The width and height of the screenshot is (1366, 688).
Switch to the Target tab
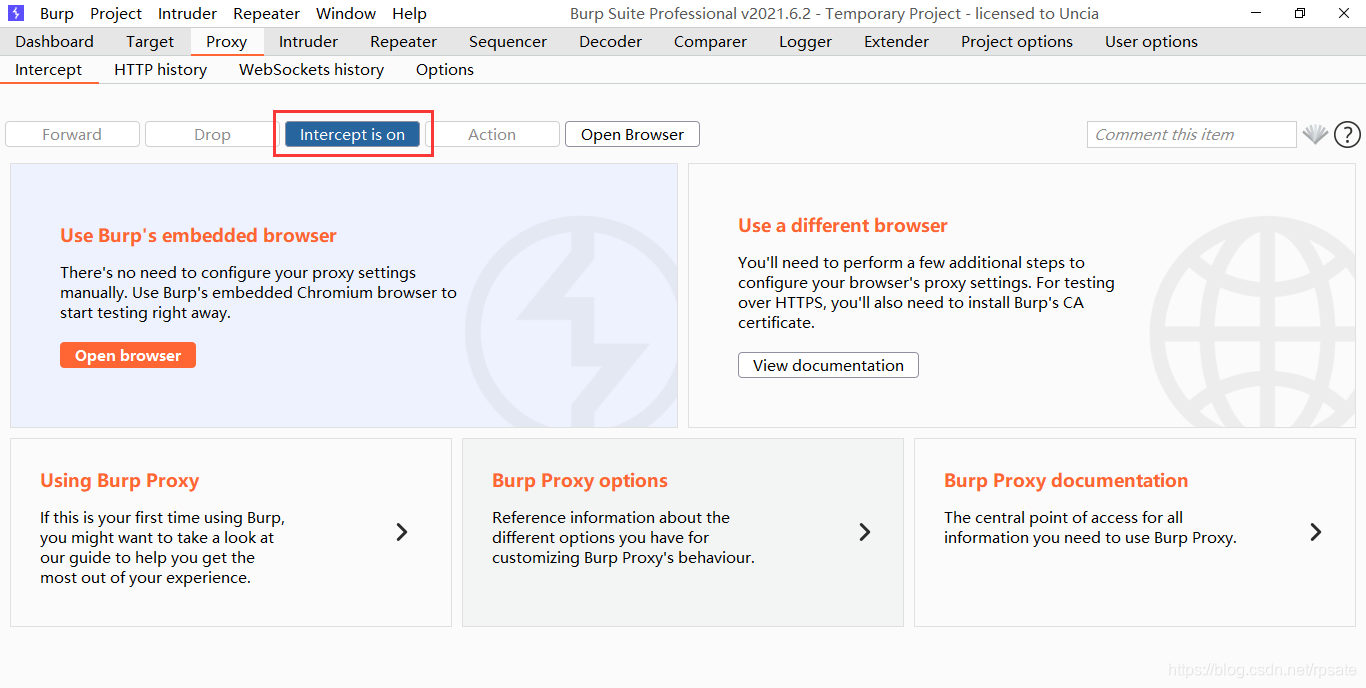click(150, 42)
